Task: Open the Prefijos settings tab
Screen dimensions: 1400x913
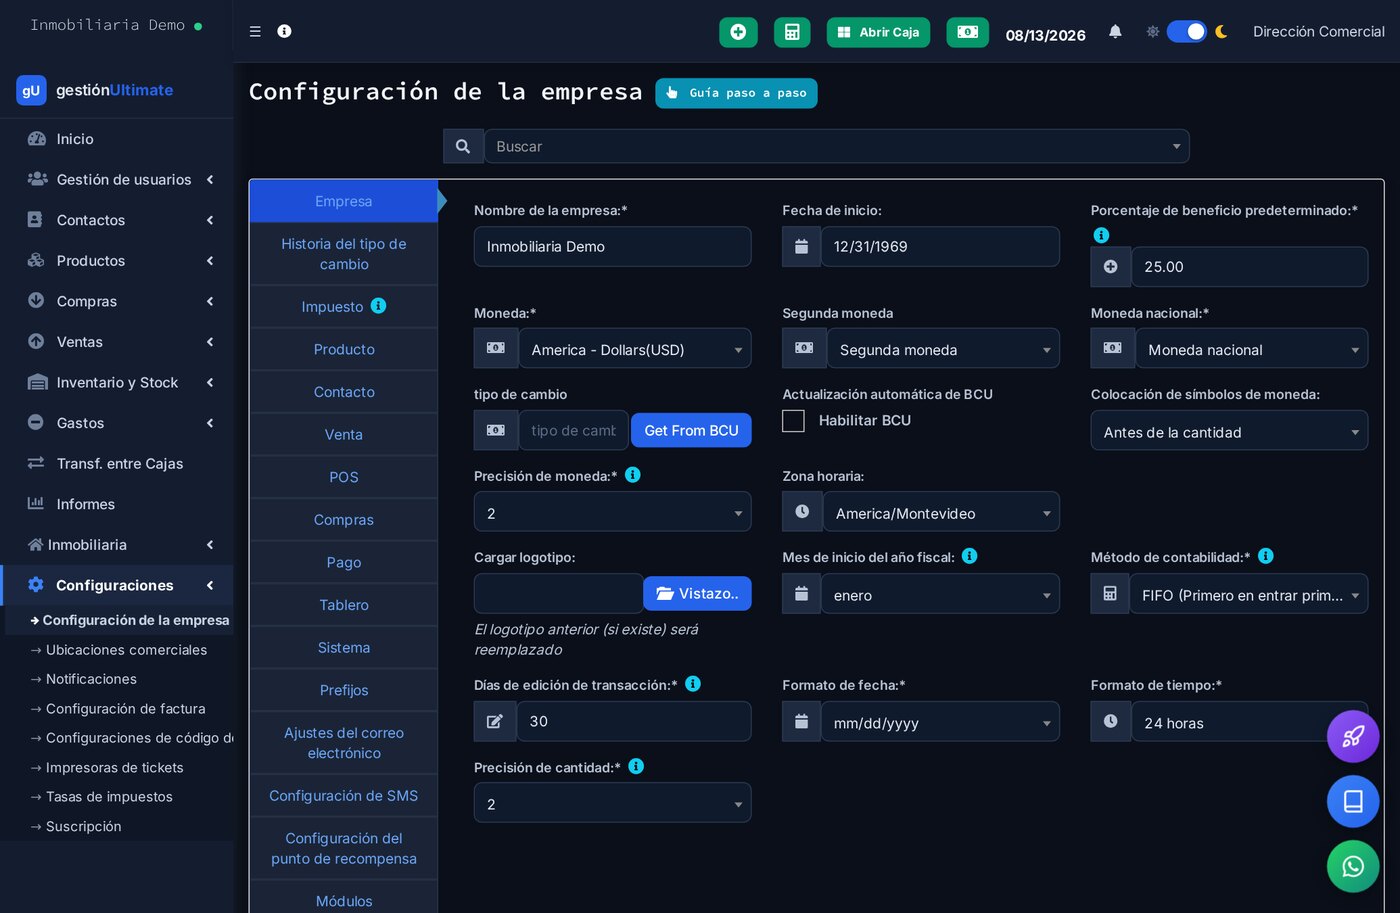Action: coord(343,690)
